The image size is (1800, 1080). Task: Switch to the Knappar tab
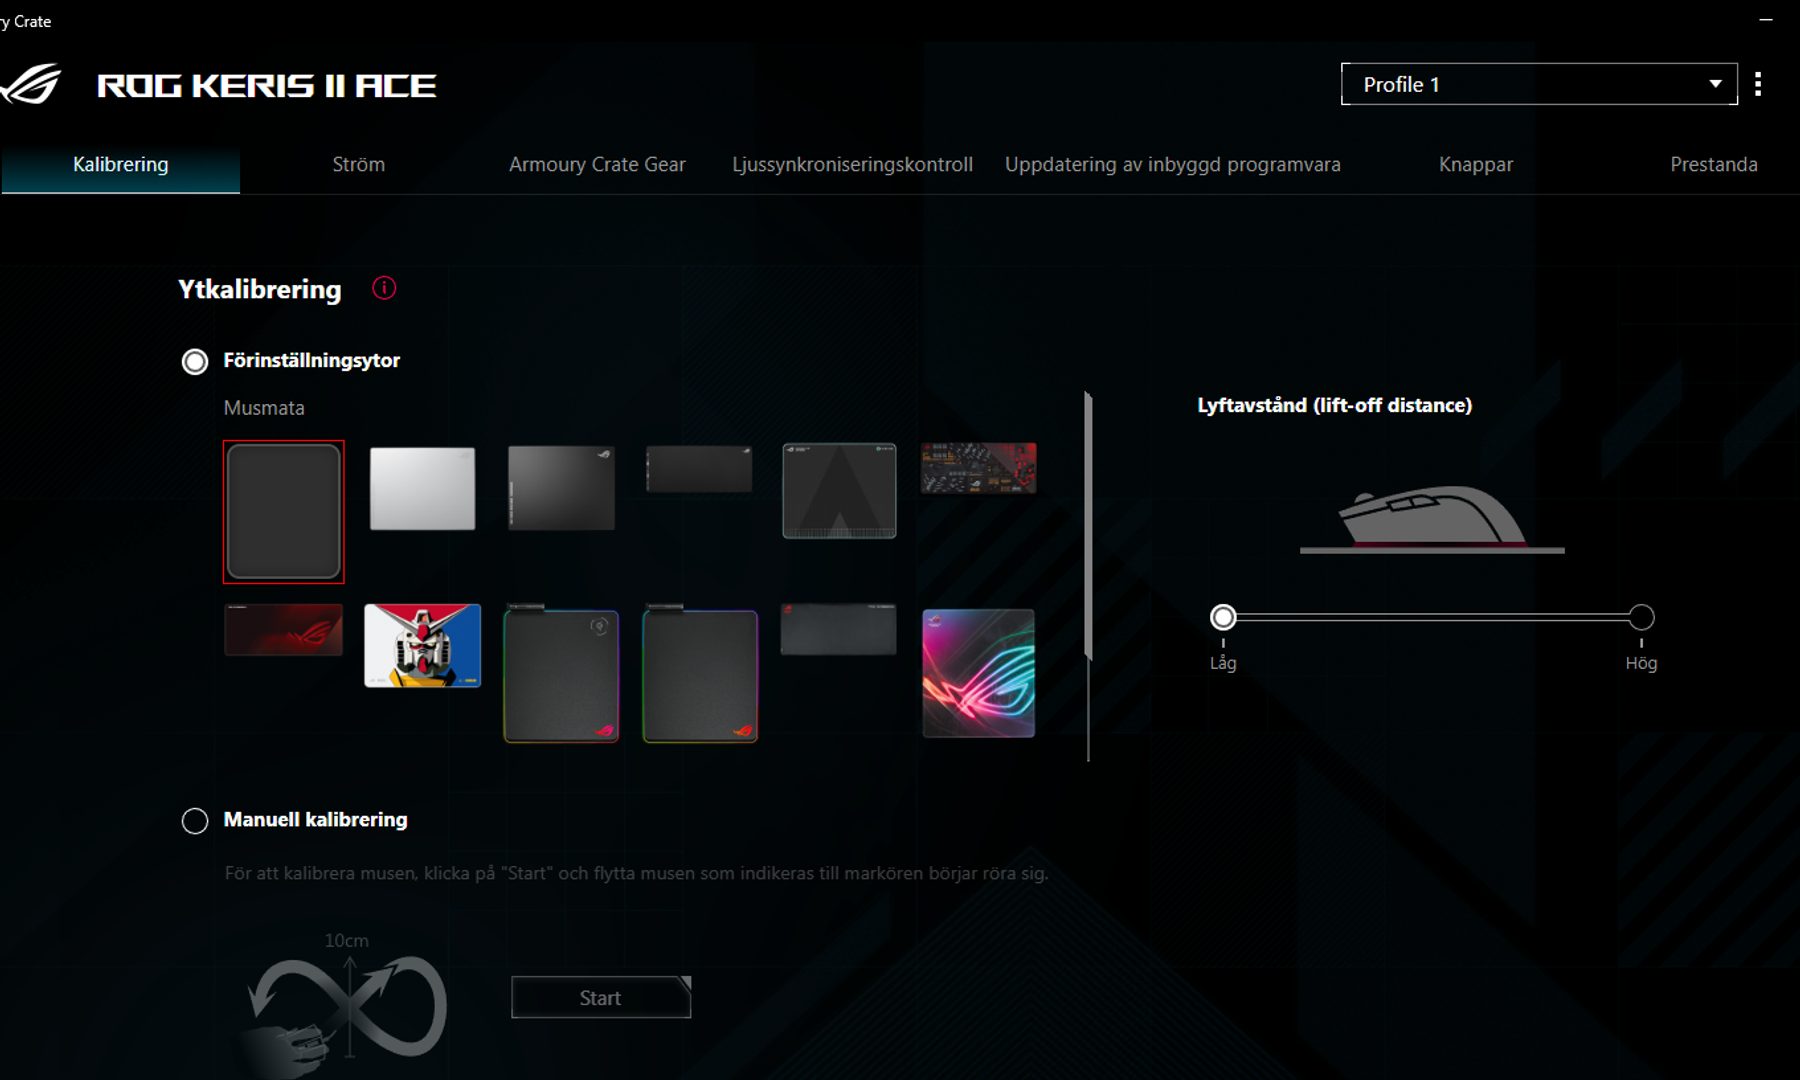tap(1476, 165)
